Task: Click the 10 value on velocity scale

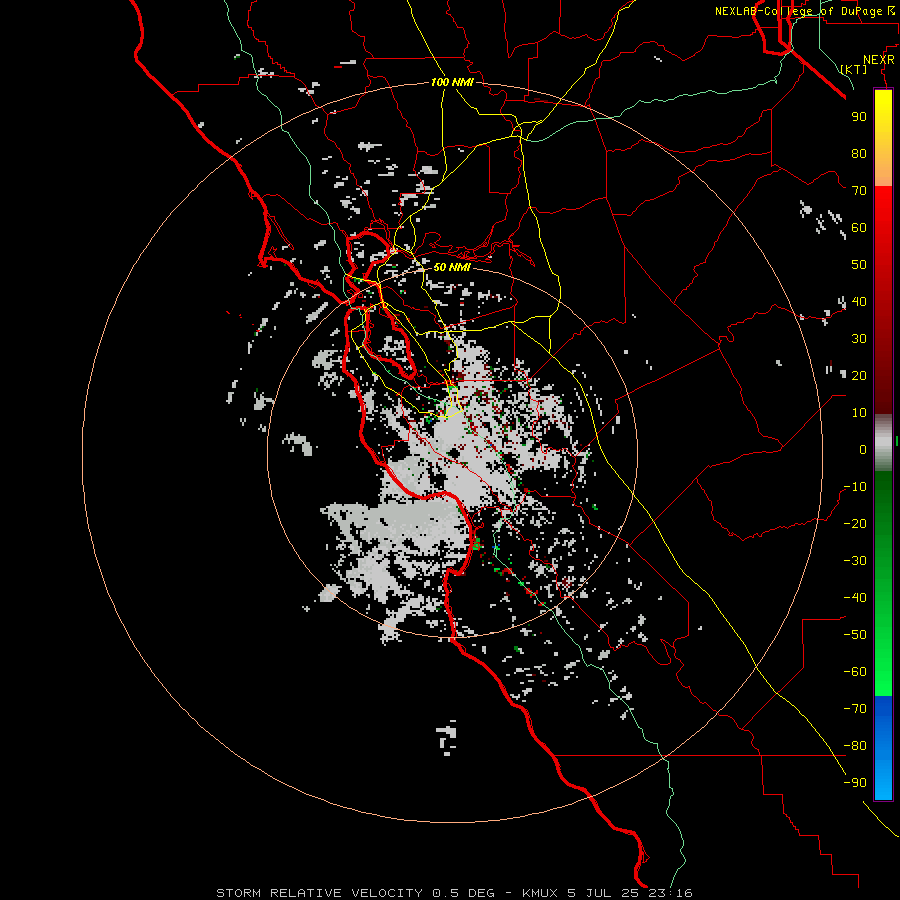Action: [x=859, y=413]
